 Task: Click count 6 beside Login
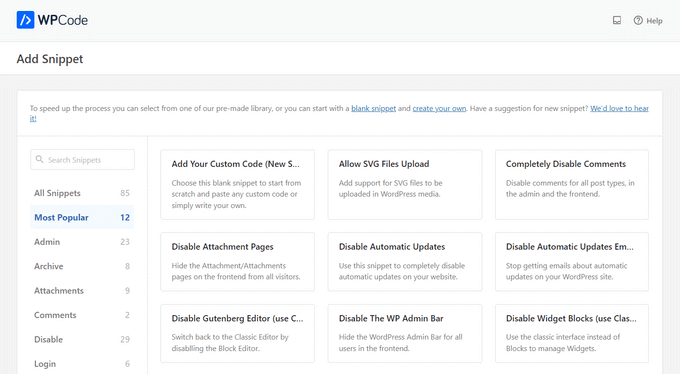click(x=127, y=364)
